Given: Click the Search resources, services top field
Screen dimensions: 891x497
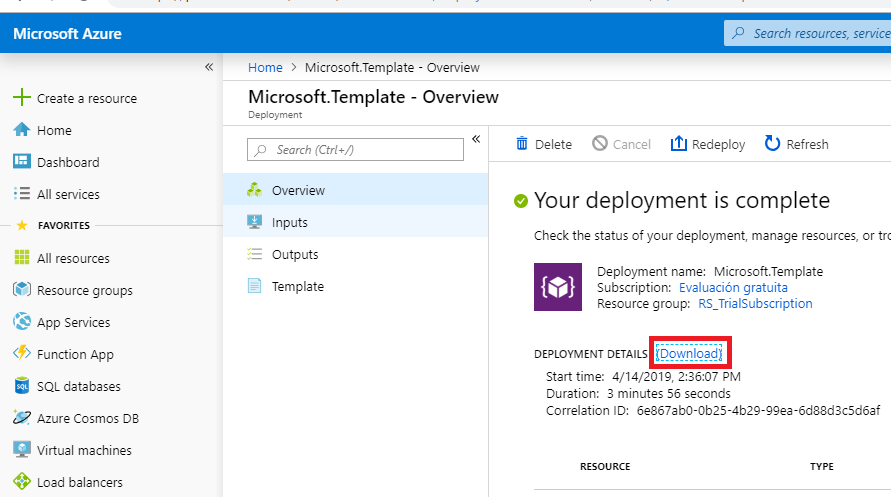Looking at the screenshot, I should (x=807, y=33).
